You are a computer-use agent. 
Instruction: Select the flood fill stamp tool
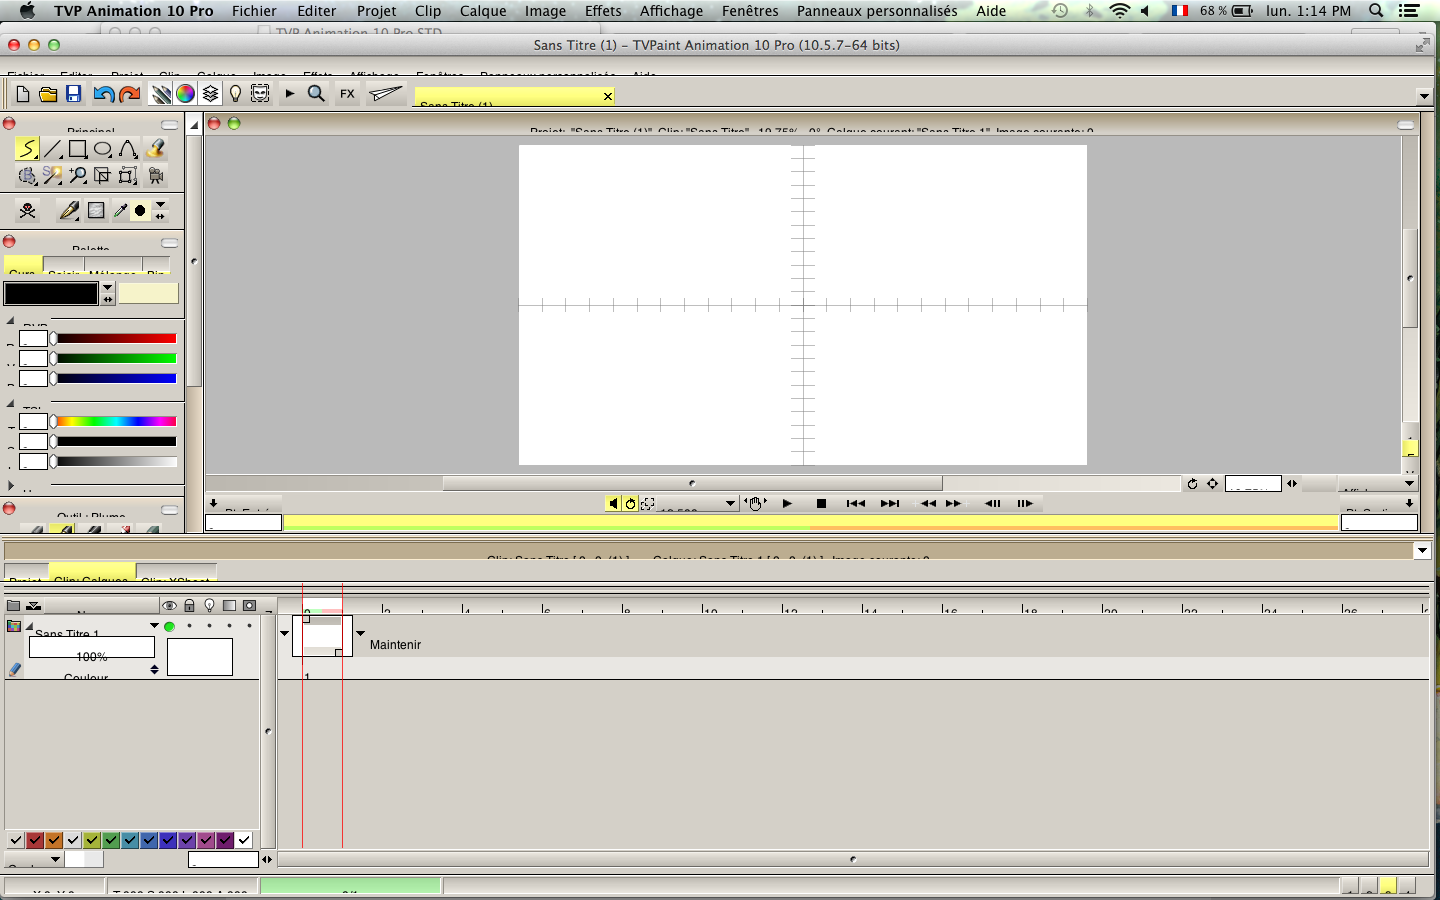[154, 149]
